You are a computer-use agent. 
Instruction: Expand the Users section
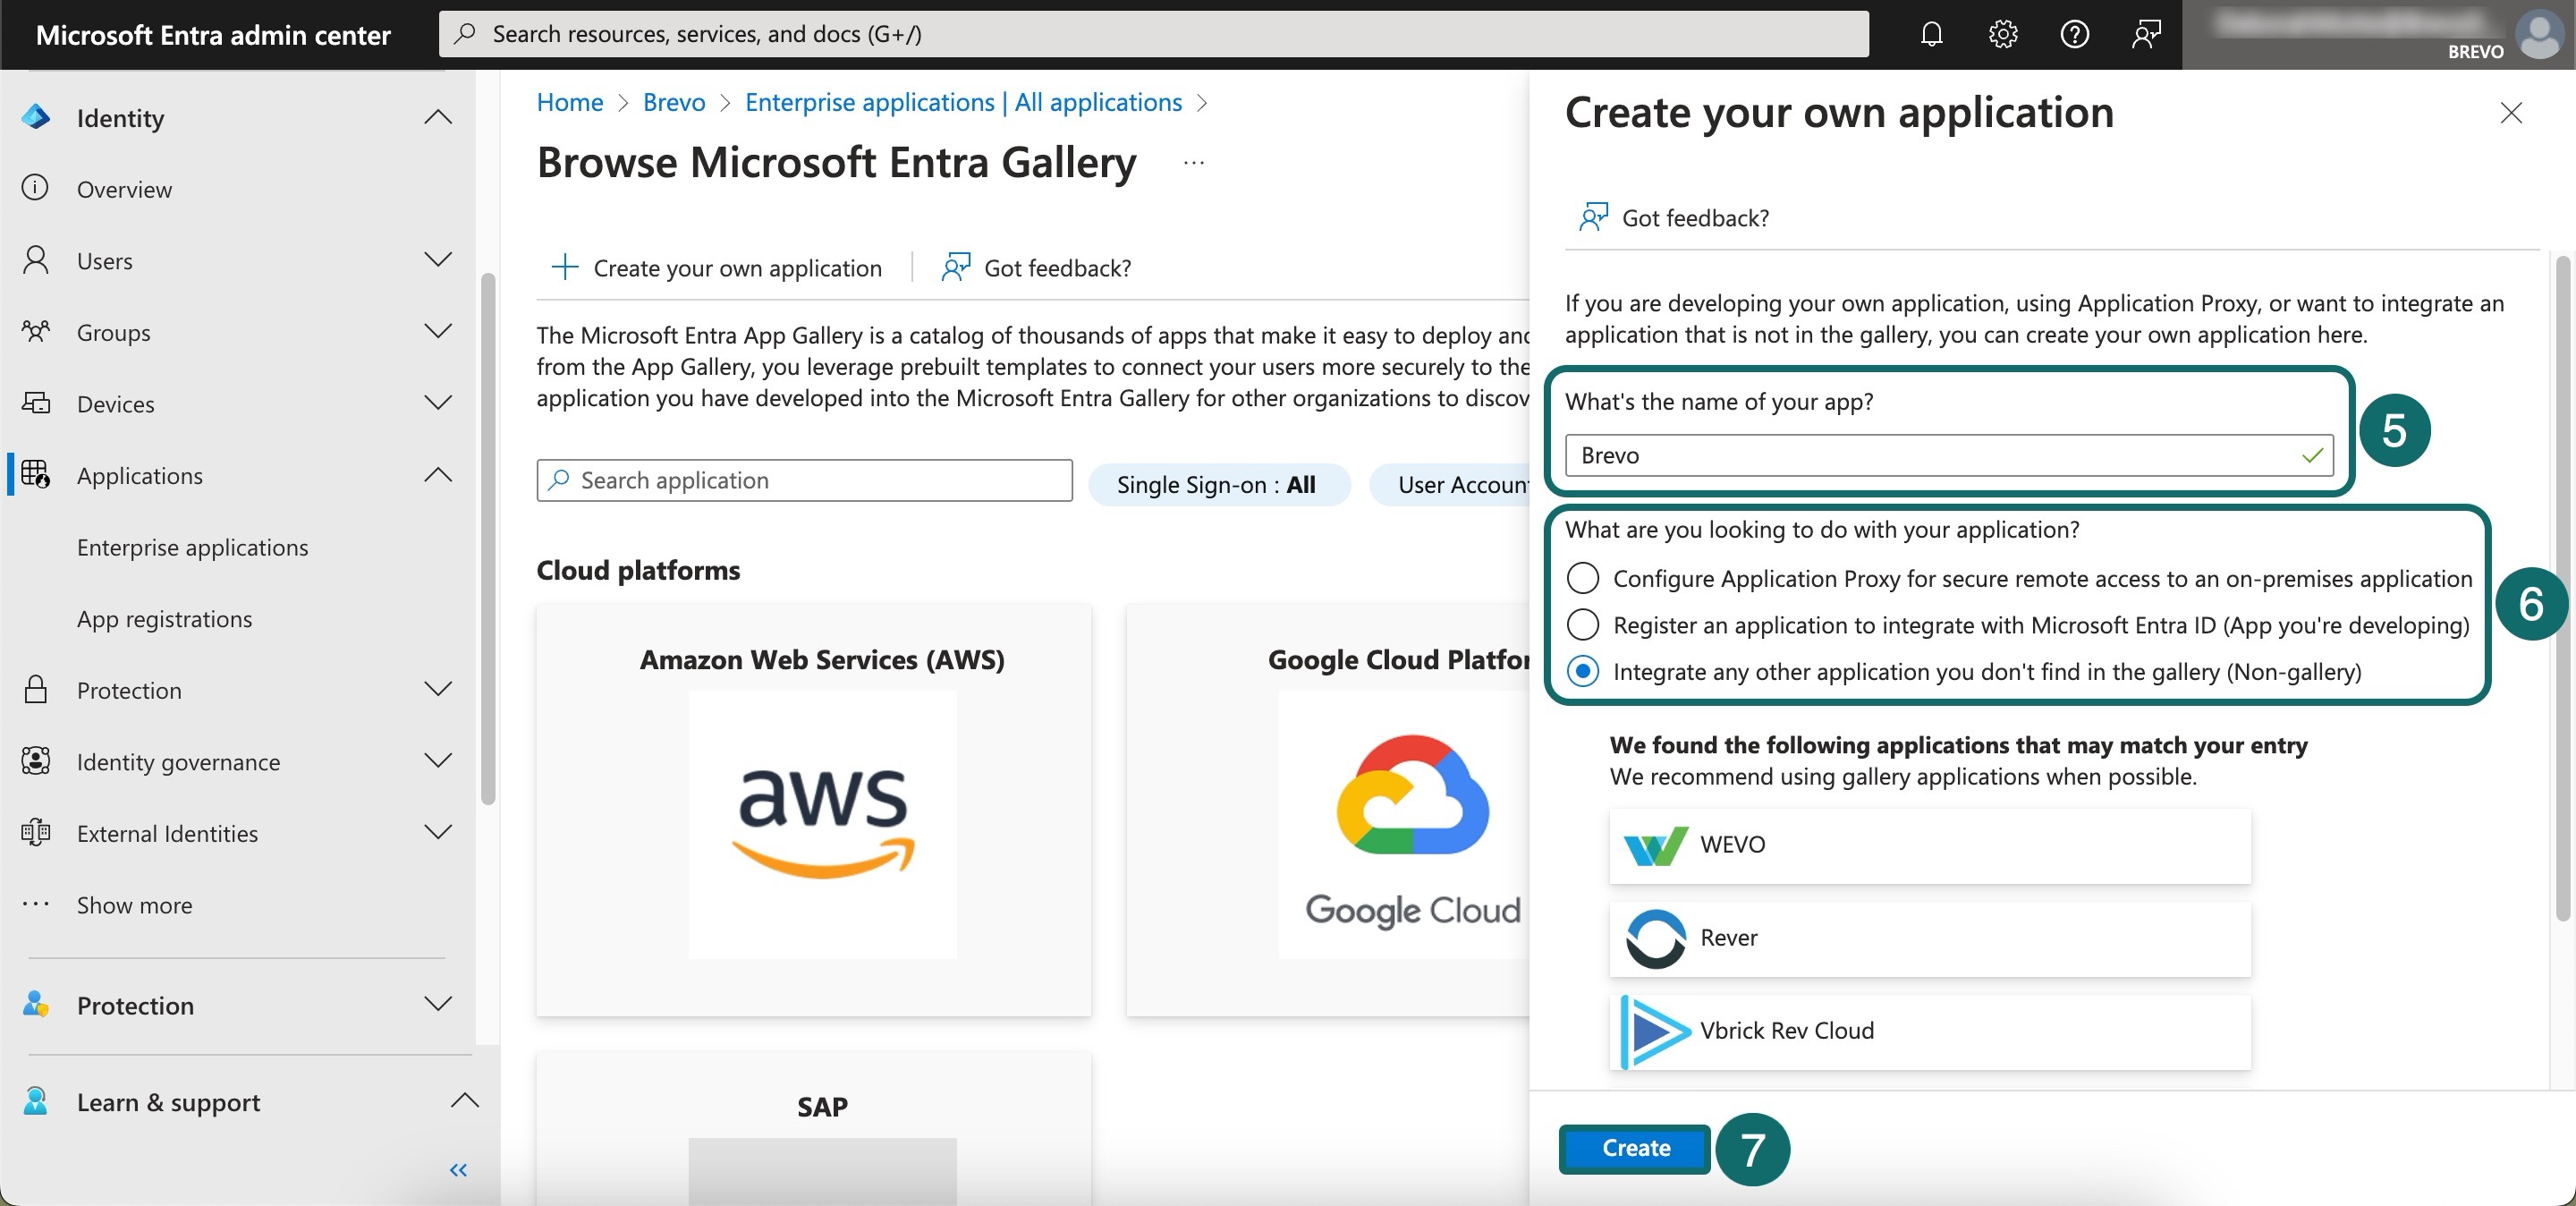point(437,260)
